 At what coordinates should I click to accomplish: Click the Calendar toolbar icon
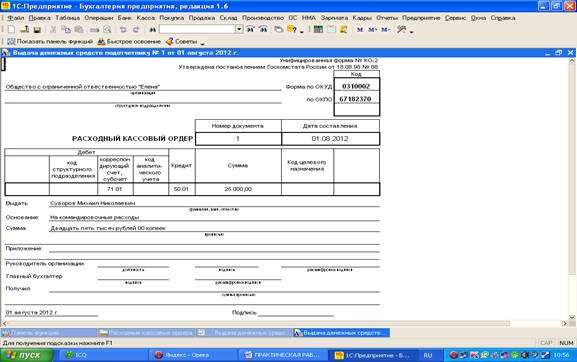click(331, 29)
